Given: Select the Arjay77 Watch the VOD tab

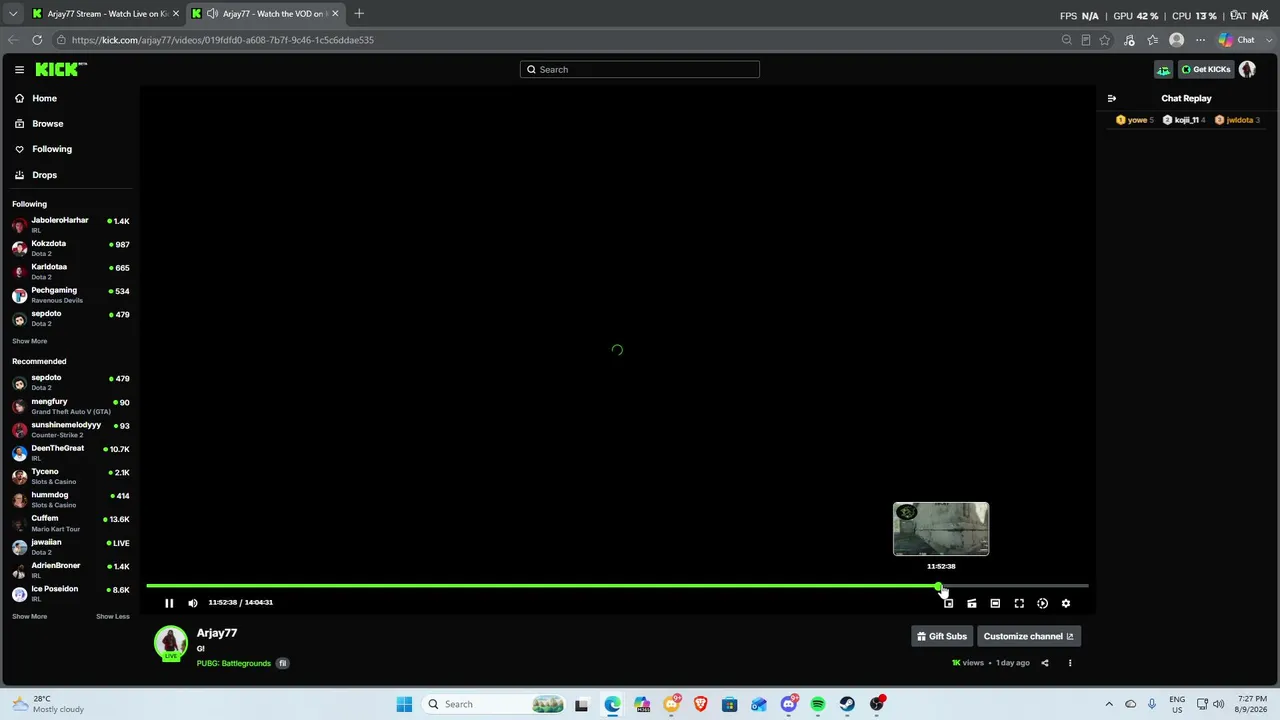Looking at the screenshot, I should (266, 14).
